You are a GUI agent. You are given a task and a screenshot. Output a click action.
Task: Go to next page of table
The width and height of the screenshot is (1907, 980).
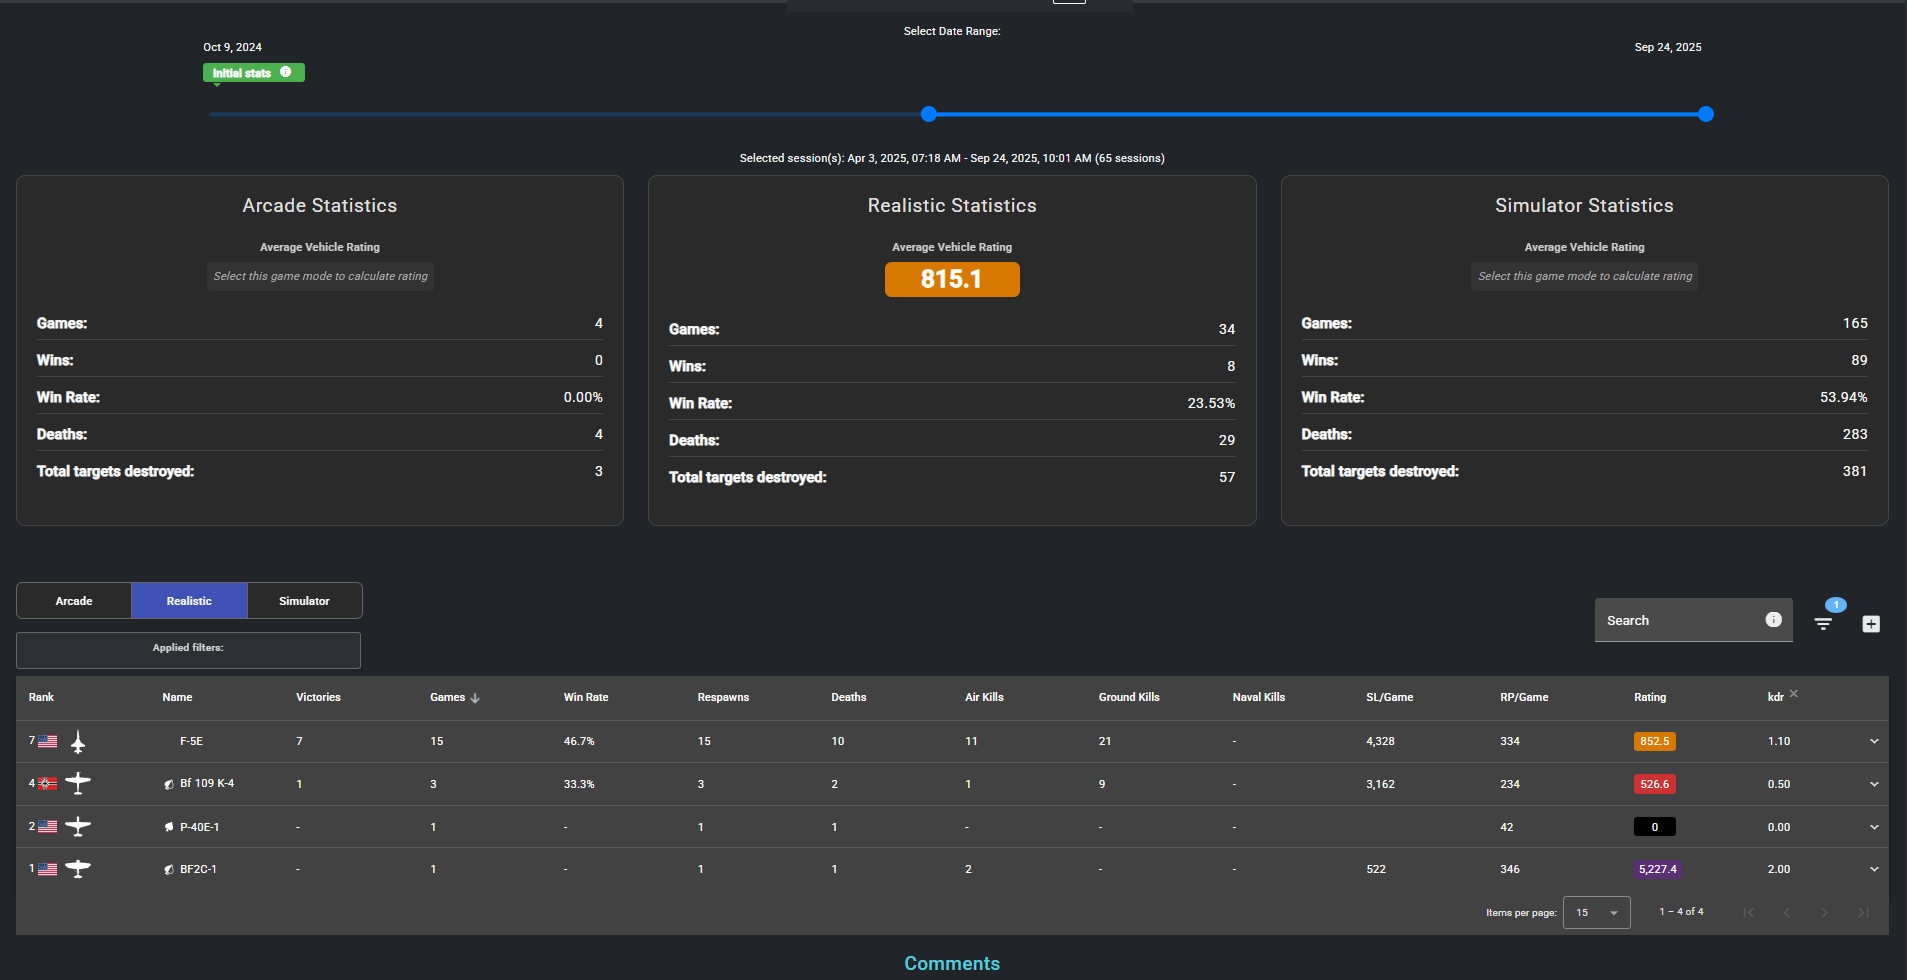click(1825, 912)
